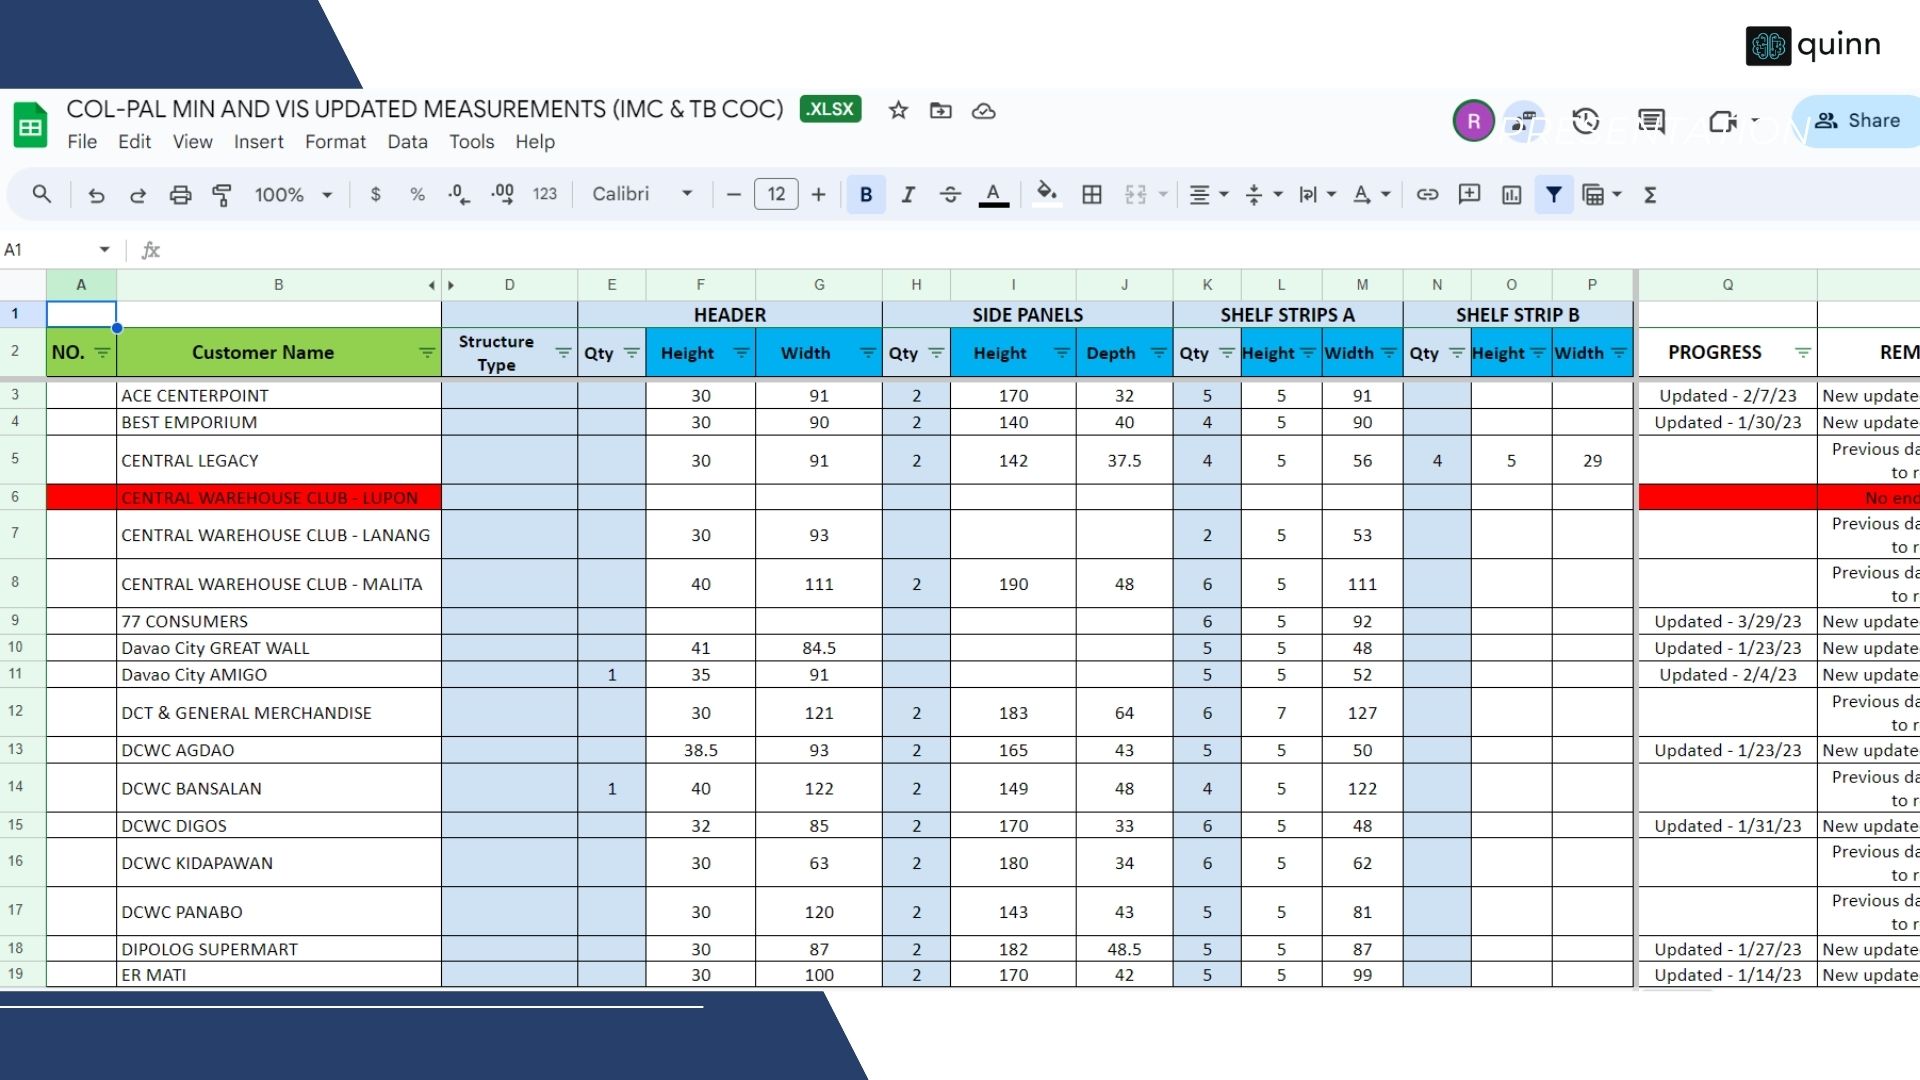Open Customer Name column filter dropdown

click(427, 353)
